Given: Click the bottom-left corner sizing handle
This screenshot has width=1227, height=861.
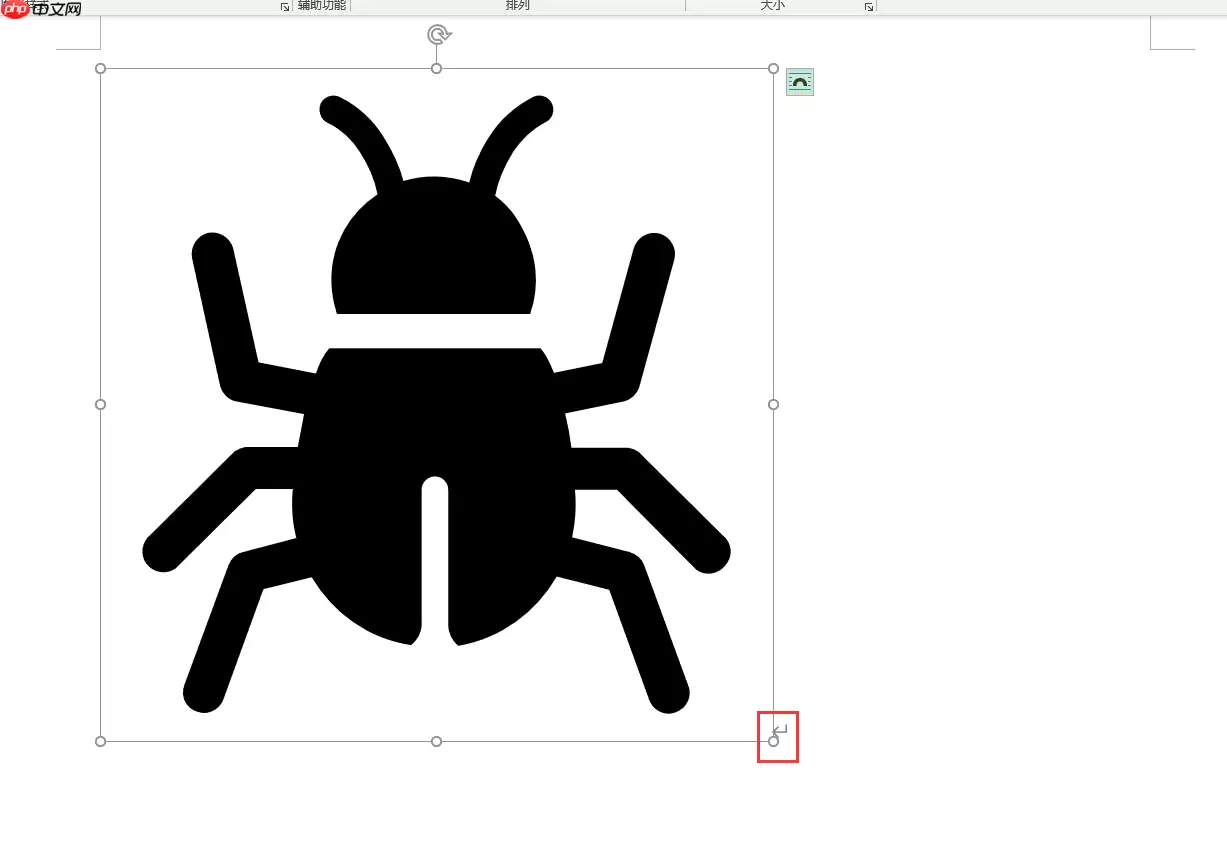Looking at the screenshot, I should (x=100, y=741).
